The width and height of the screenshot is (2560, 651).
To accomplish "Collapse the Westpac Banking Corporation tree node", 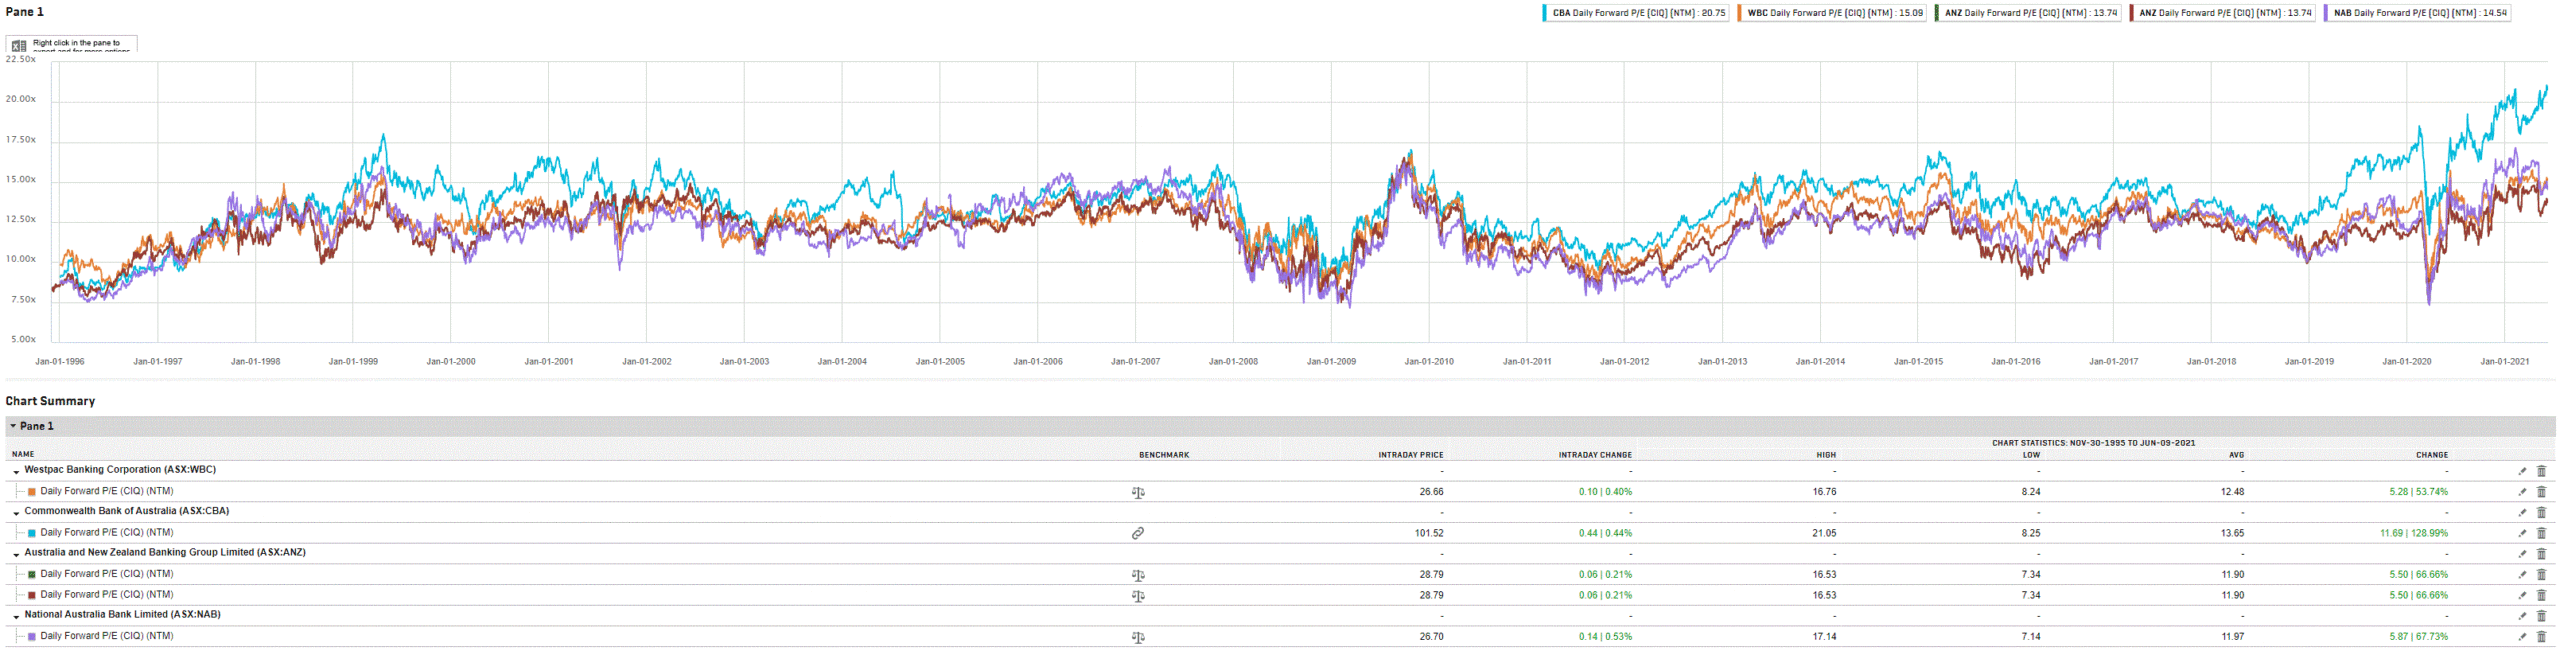I will (16, 471).
